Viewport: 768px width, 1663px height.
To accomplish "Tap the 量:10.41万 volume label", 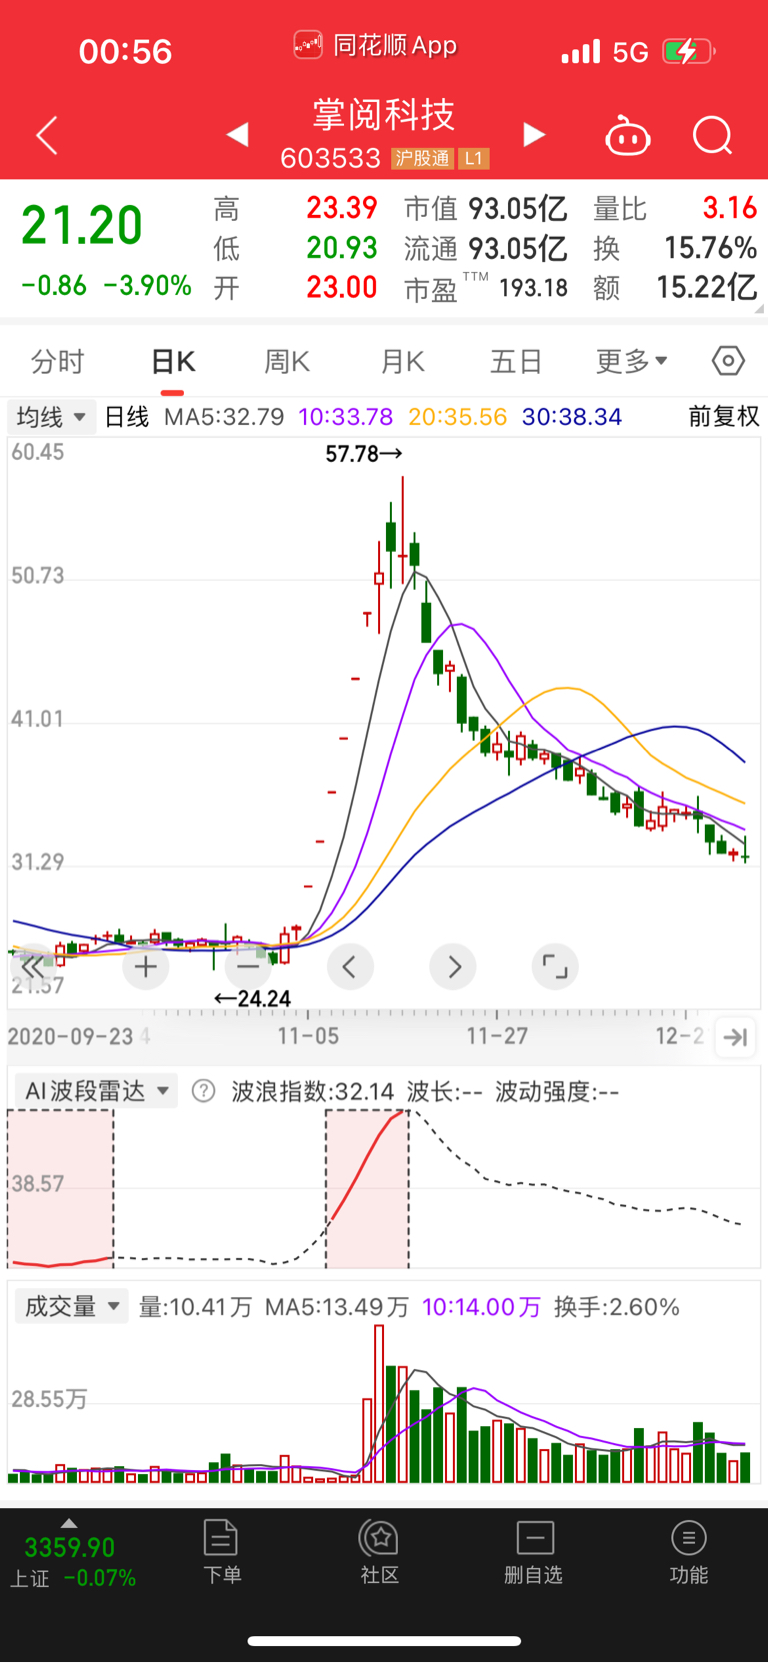I will (x=196, y=1307).
